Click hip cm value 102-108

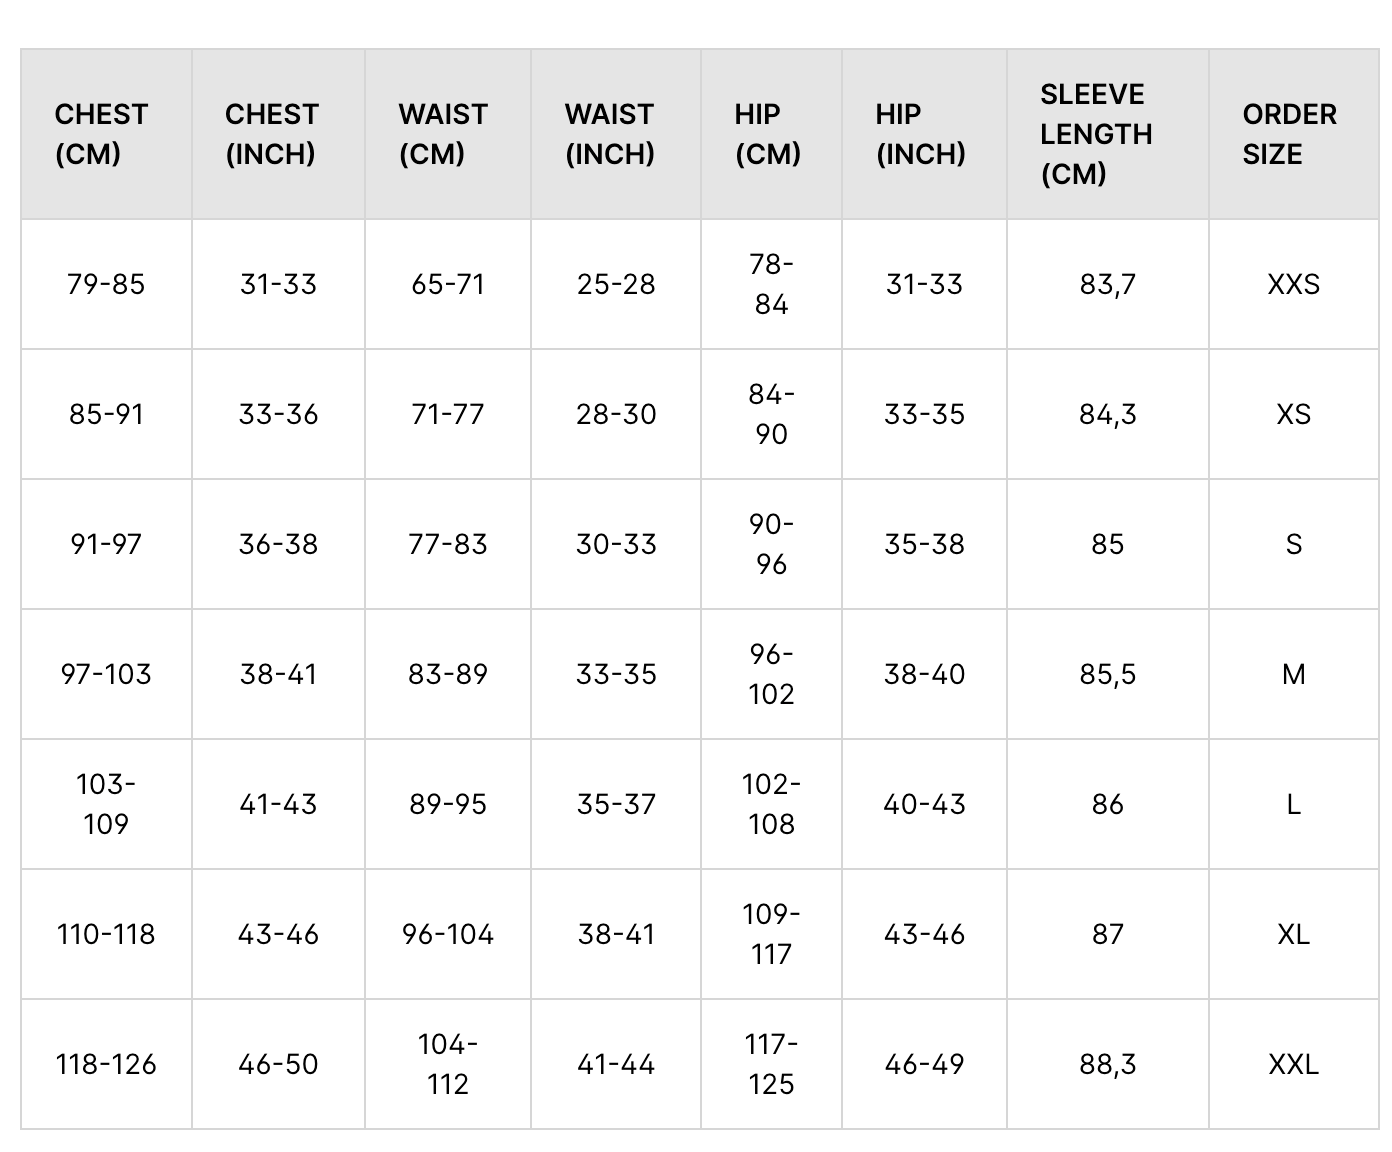771,804
